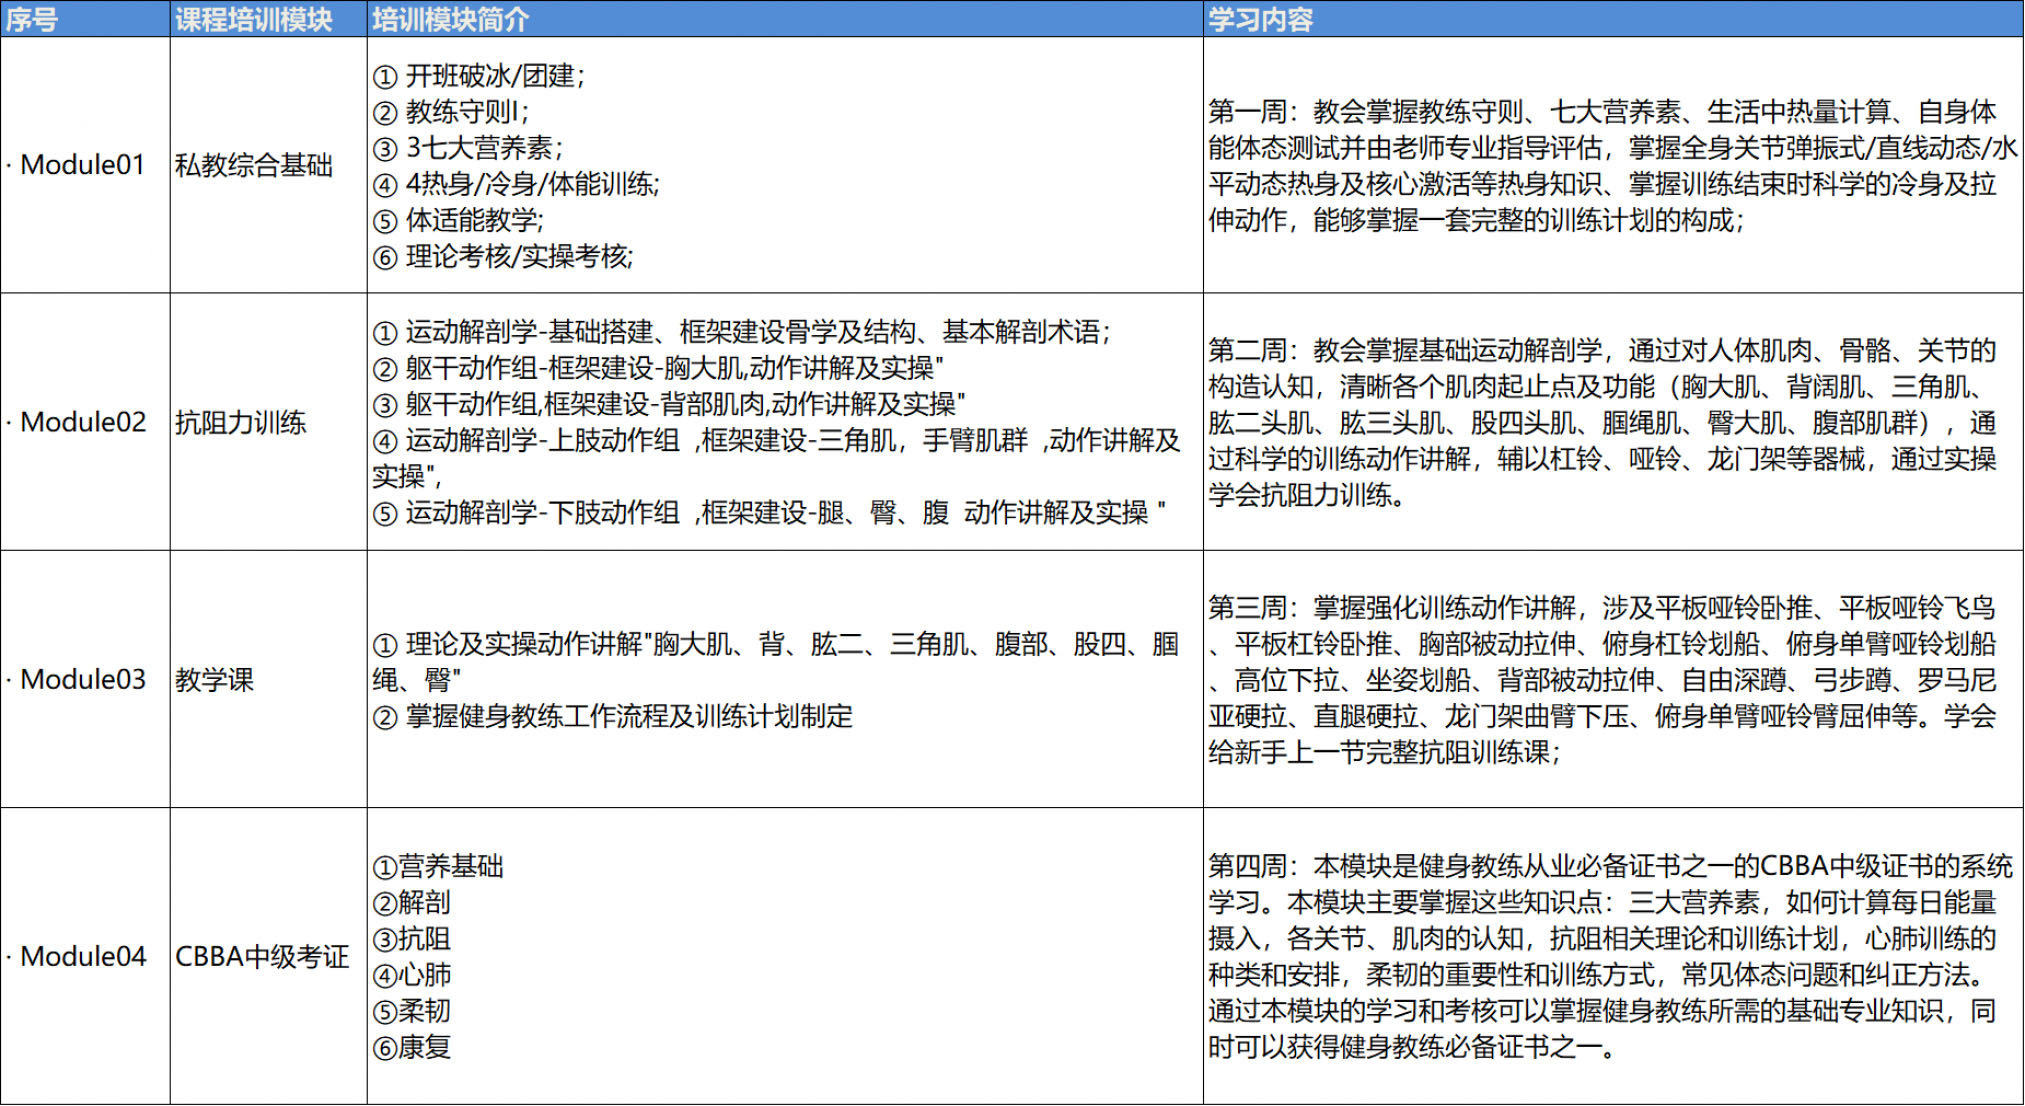Click the line starting 运动解剖学-基础搭建
The width and height of the screenshot is (2025, 1106).
click(741, 332)
